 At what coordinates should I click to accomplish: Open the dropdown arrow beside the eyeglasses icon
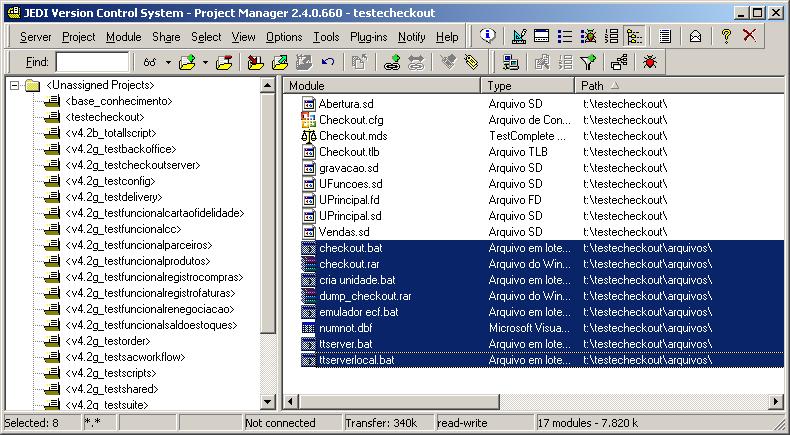click(168, 63)
